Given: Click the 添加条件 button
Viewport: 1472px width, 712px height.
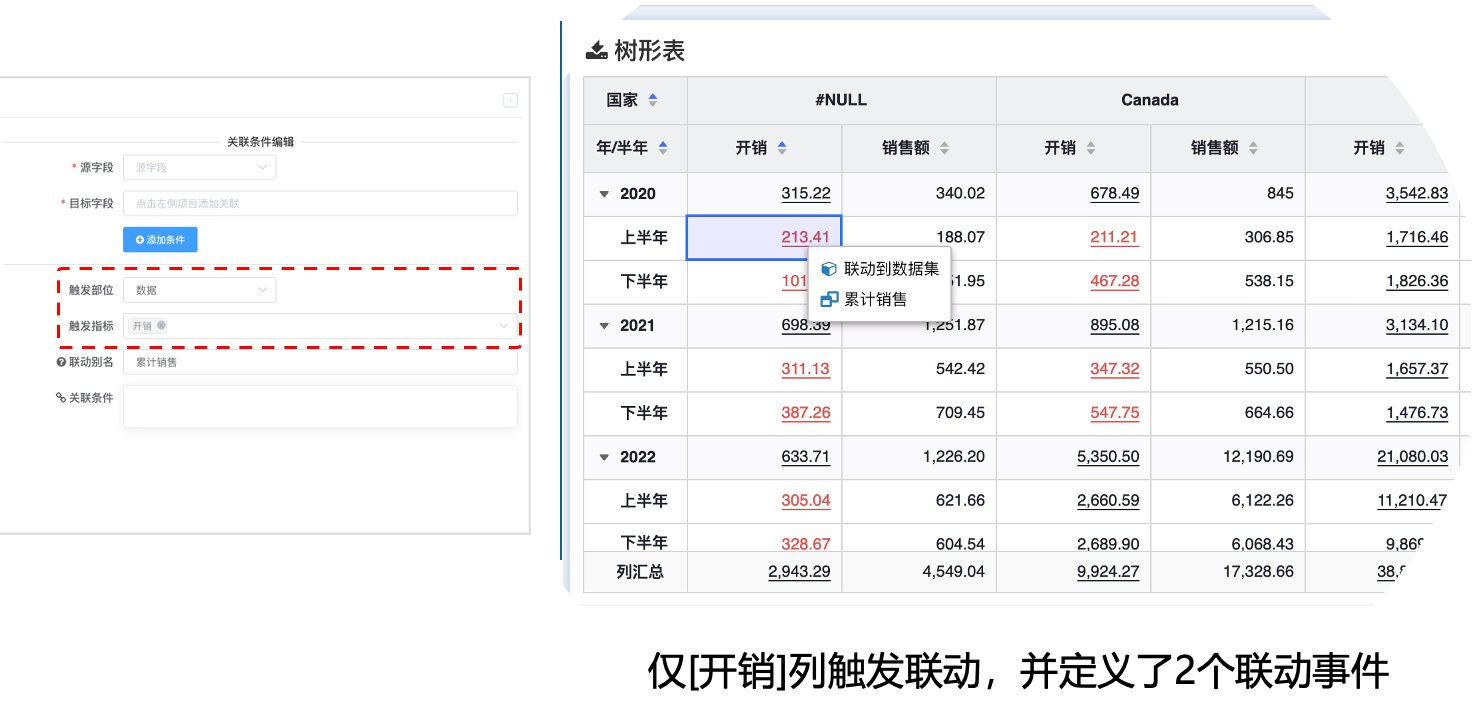Looking at the screenshot, I should point(160,240).
